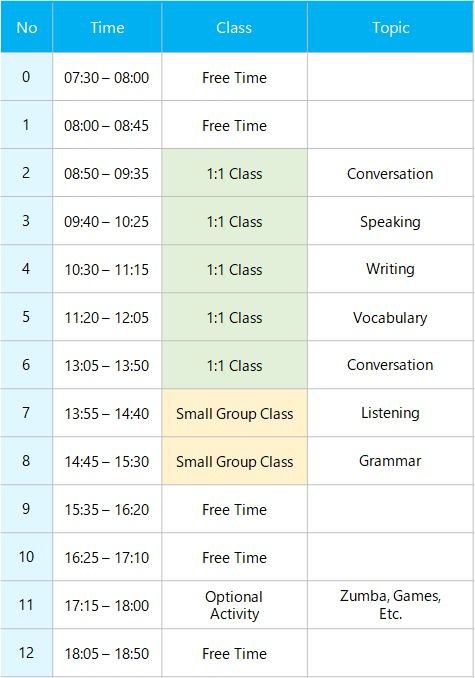
Task: Click the Vocabulary topic cell
Action: 390,317
